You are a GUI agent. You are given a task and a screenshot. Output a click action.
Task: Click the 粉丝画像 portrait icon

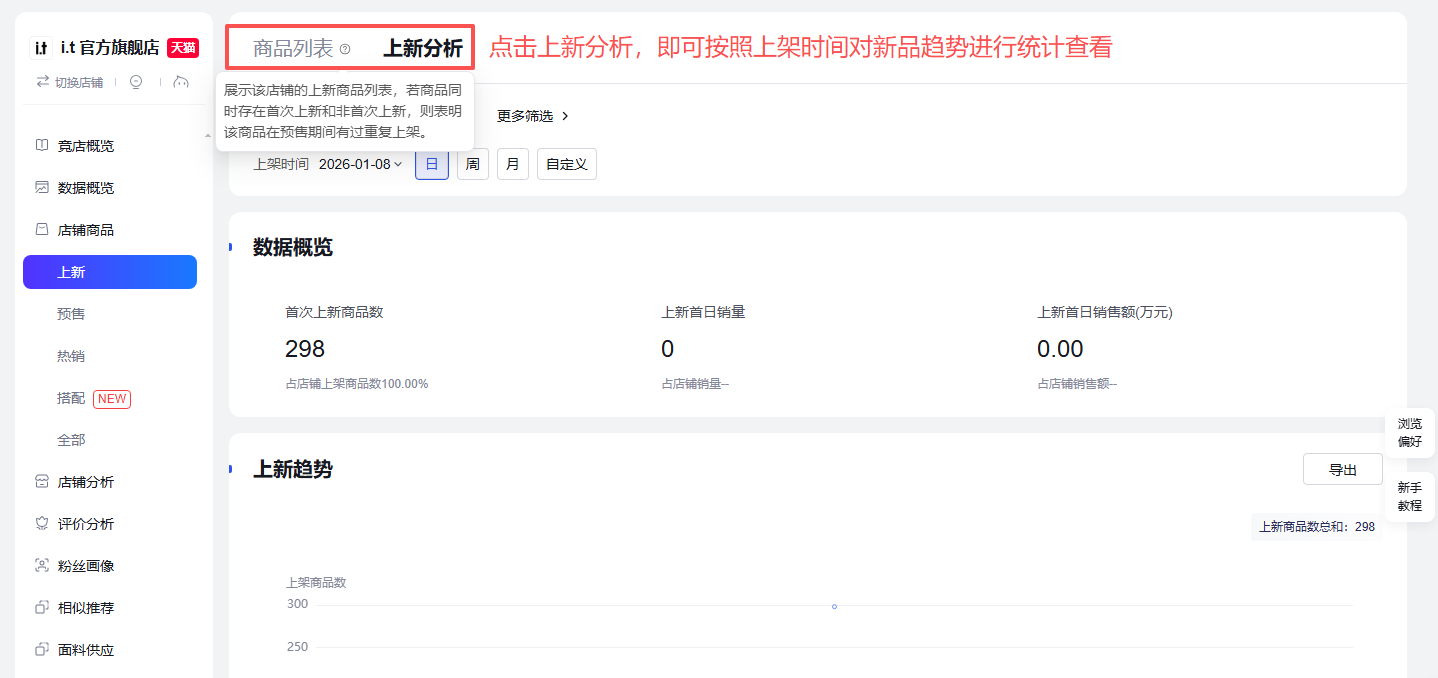click(x=42, y=565)
